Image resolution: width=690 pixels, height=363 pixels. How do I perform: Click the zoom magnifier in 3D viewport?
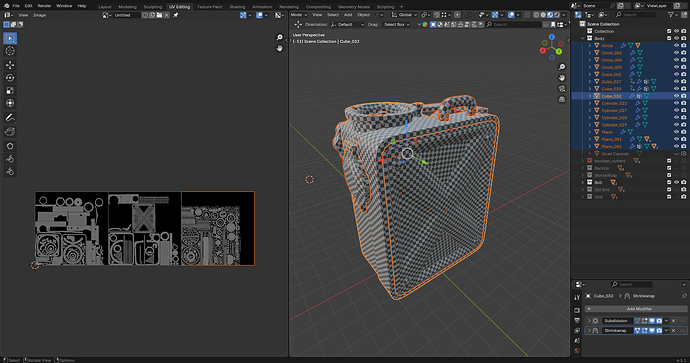562,67
